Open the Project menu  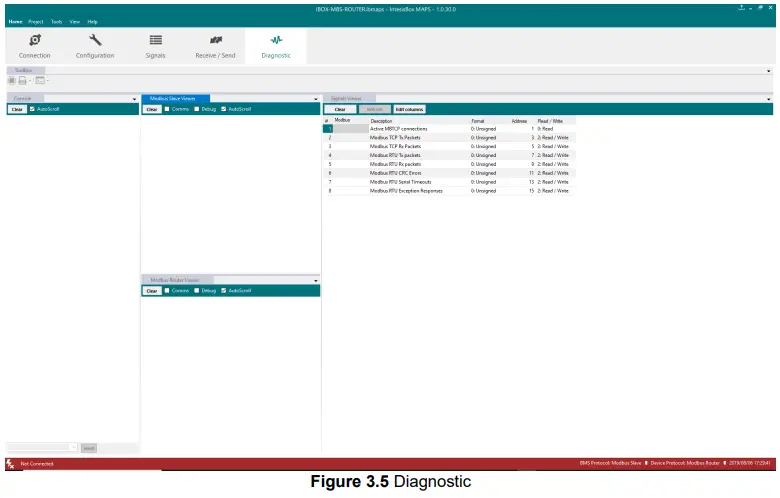[x=36, y=22]
